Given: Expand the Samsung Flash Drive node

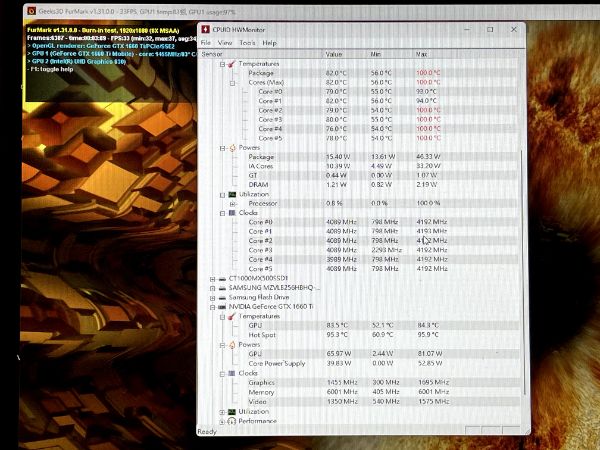Looking at the screenshot, I should click(212, 298).
